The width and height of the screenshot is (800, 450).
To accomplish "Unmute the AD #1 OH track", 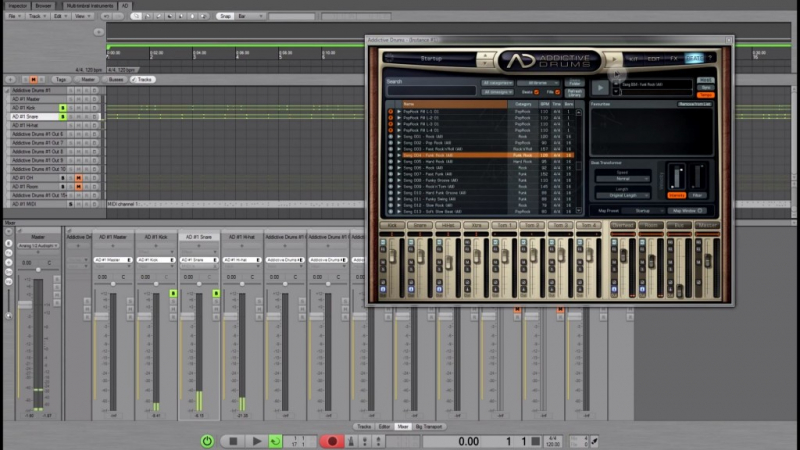I will point(78,178).
